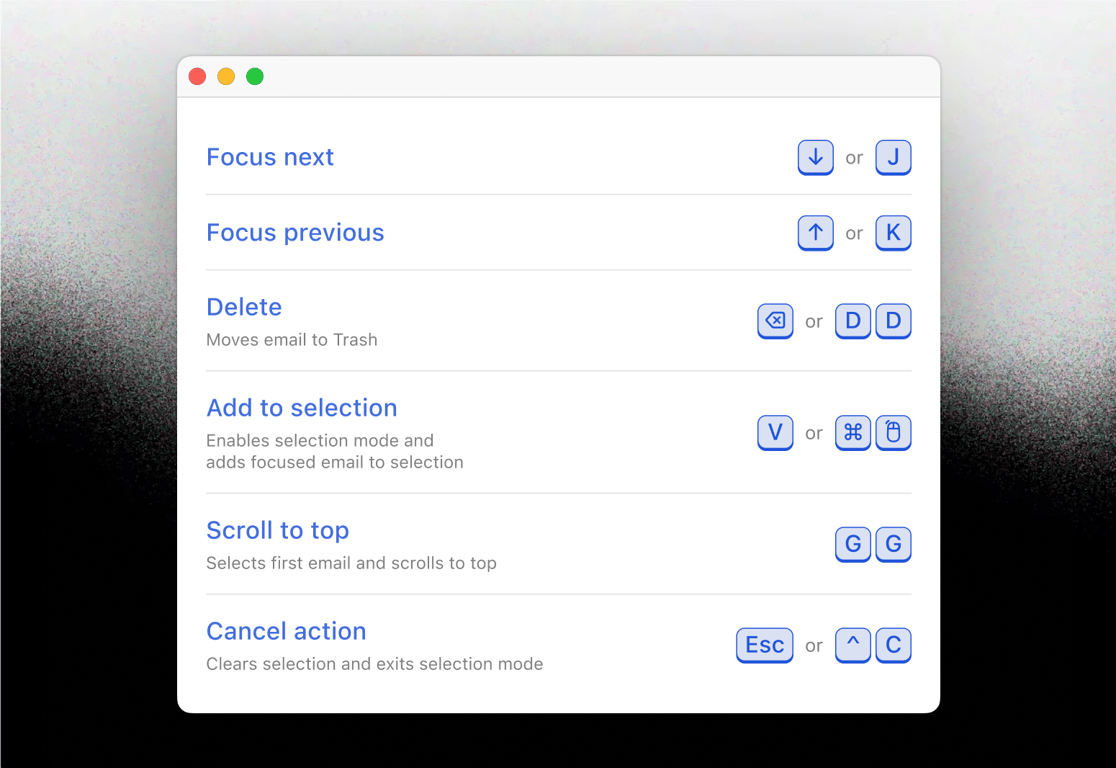Open the Add to selection entry
1116x768 pixels.
click(x=301, y=408)
